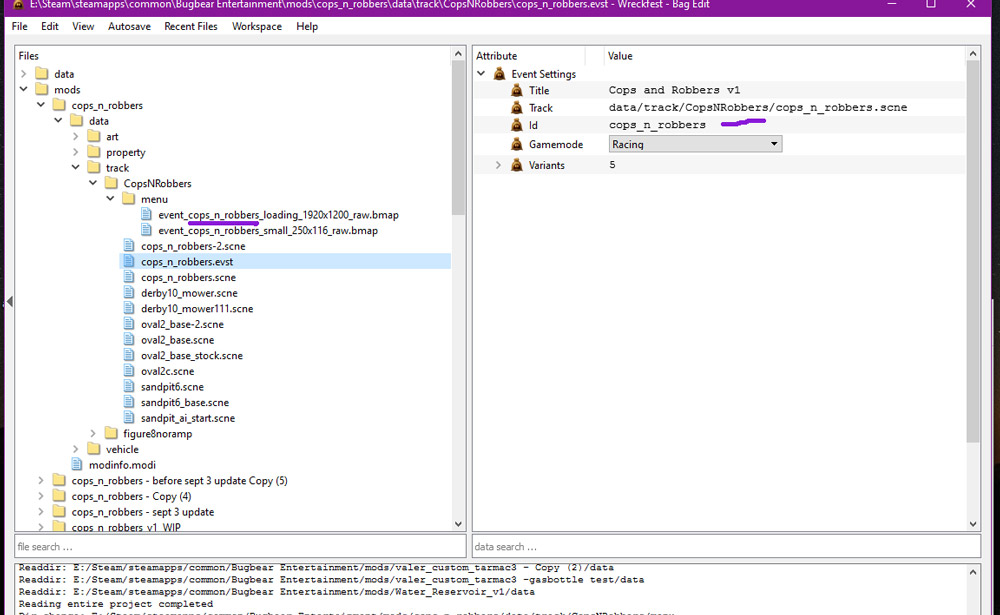
Task: Click the Id value cops_n_robbers
Action: [657, 125]
